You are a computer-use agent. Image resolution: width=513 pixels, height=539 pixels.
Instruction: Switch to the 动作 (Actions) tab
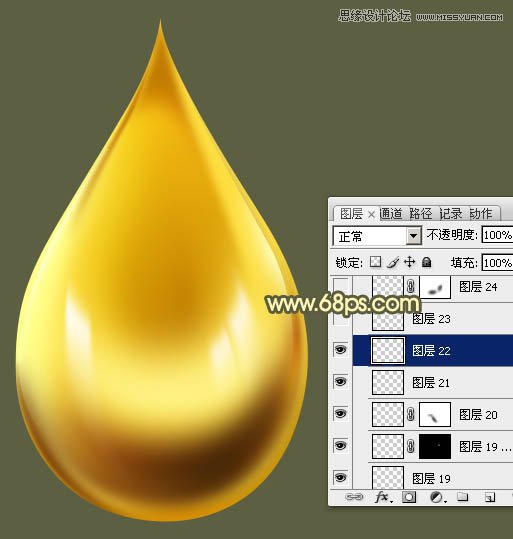pyautogui.click(x=481, y=214)
